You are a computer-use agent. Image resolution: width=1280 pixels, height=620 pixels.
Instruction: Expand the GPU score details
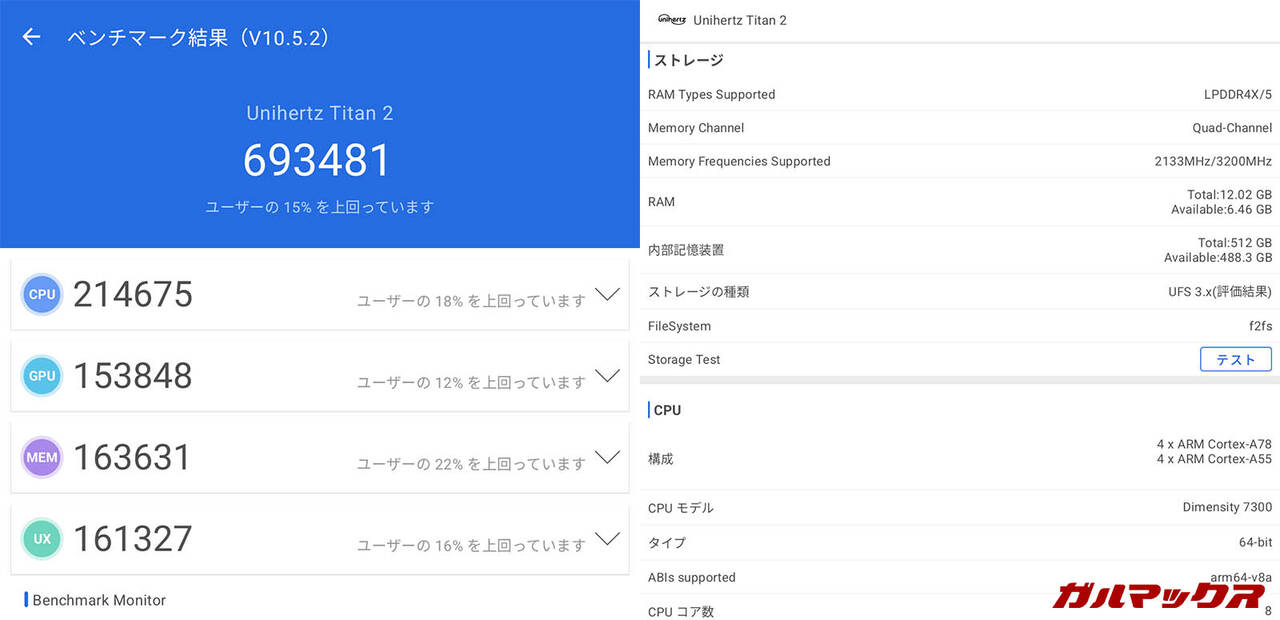point(607,376)
